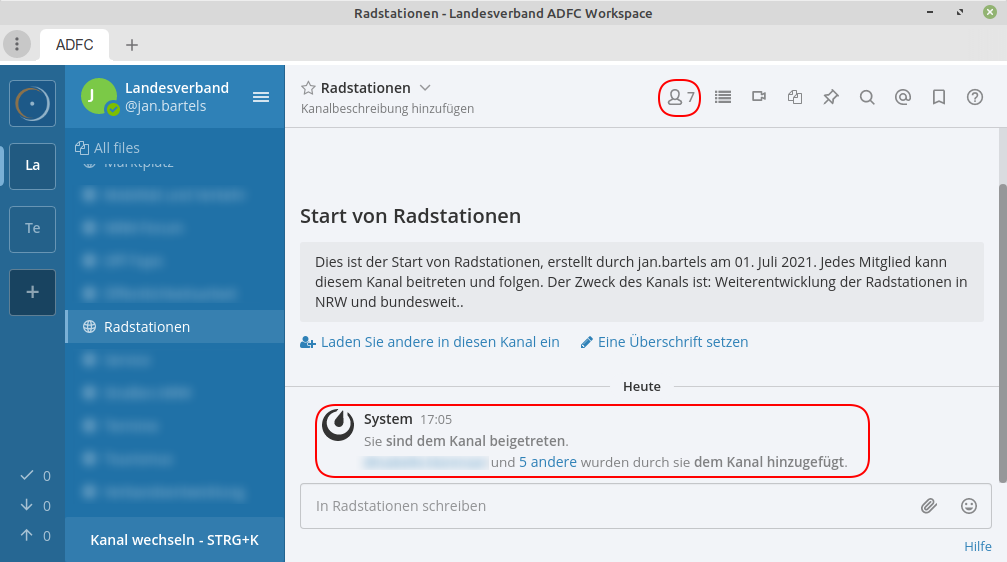Open the Landesverband hamburger main menu

(261, 97)
